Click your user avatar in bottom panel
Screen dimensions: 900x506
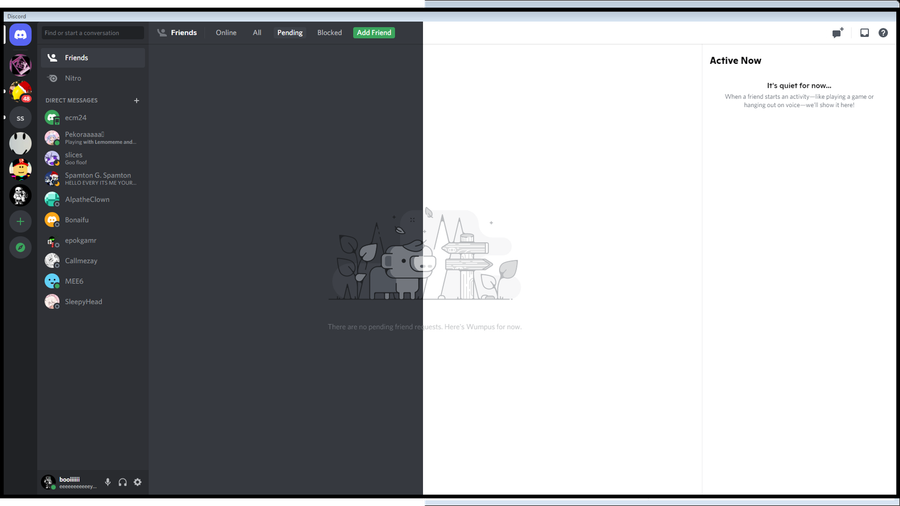(49, 482)
